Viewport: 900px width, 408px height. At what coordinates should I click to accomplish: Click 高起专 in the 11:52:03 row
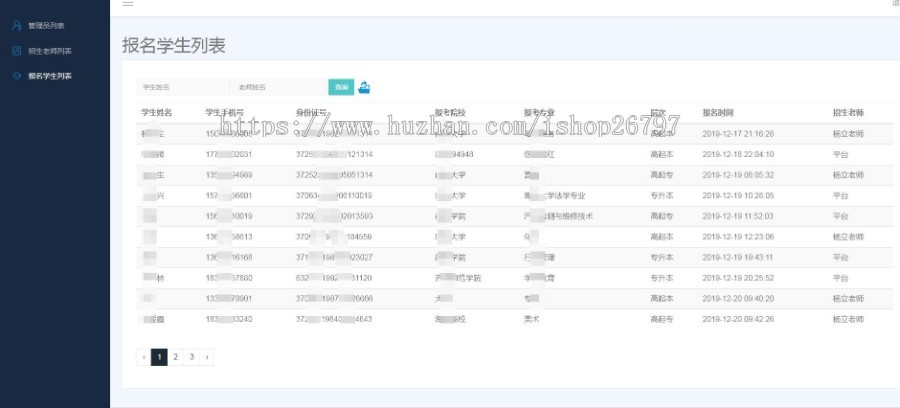(662, 216)
